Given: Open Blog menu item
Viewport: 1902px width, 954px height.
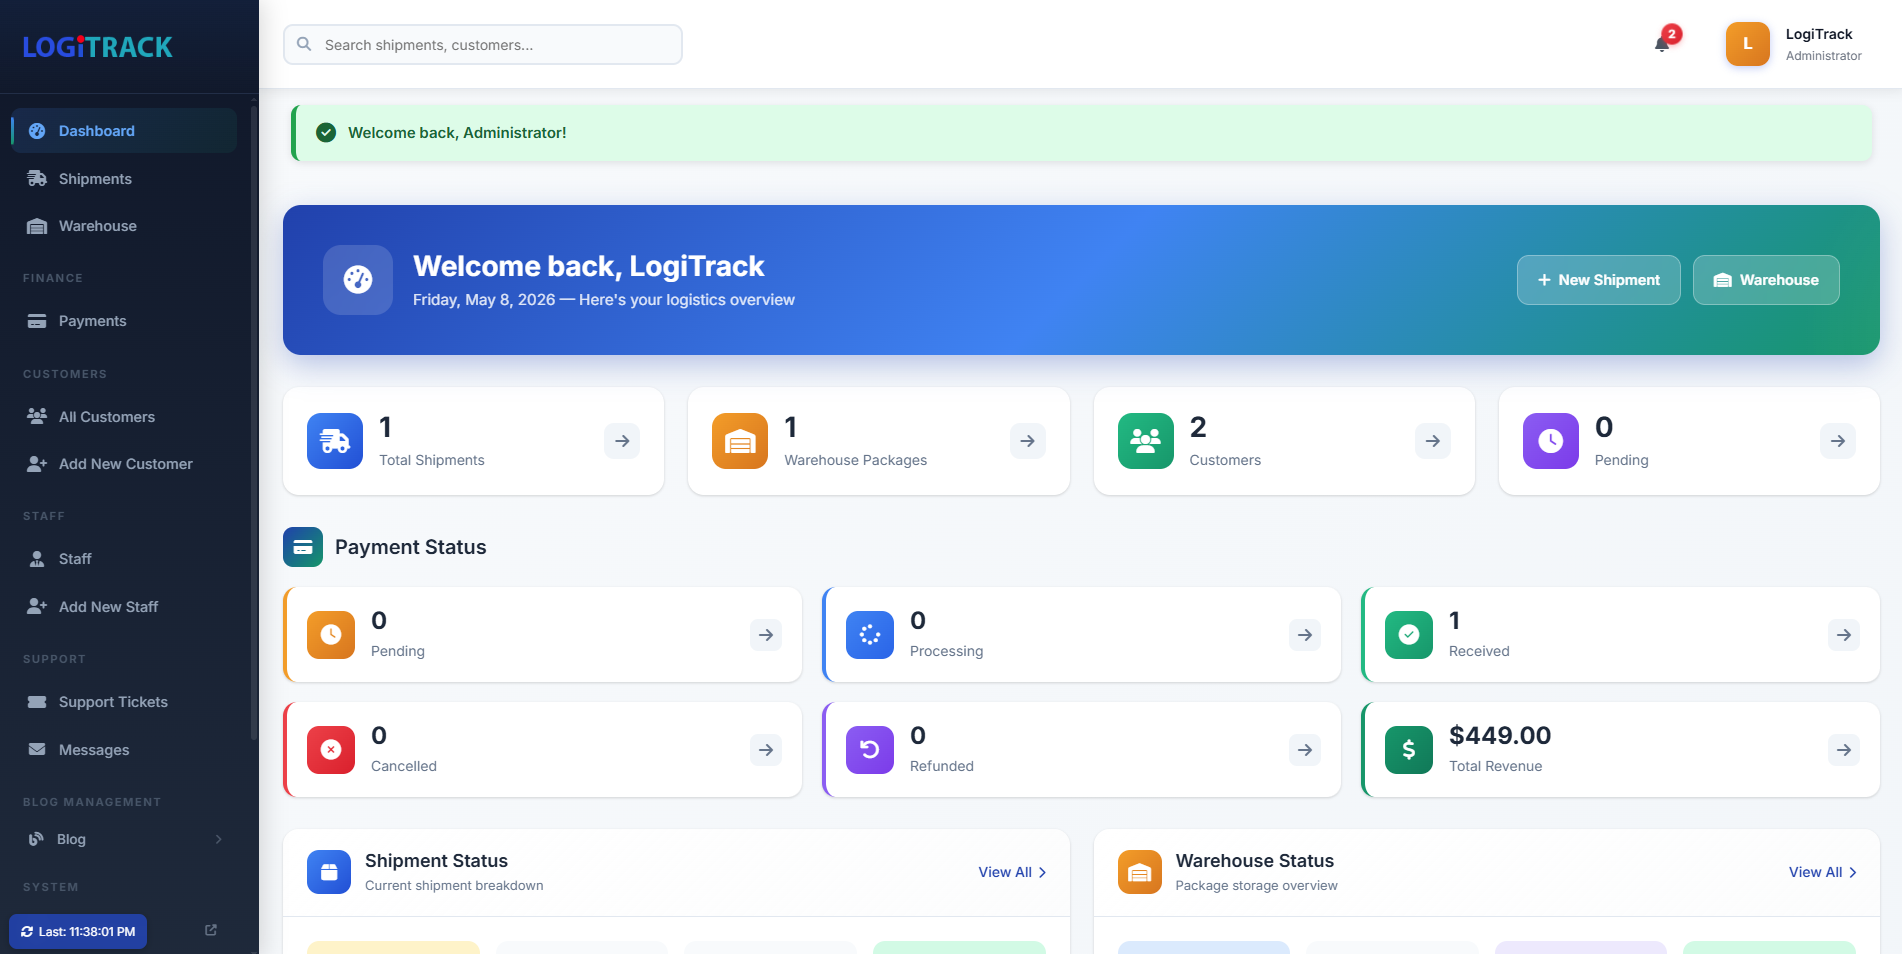Looking at the screenshot, I should (x=124, y=839).
